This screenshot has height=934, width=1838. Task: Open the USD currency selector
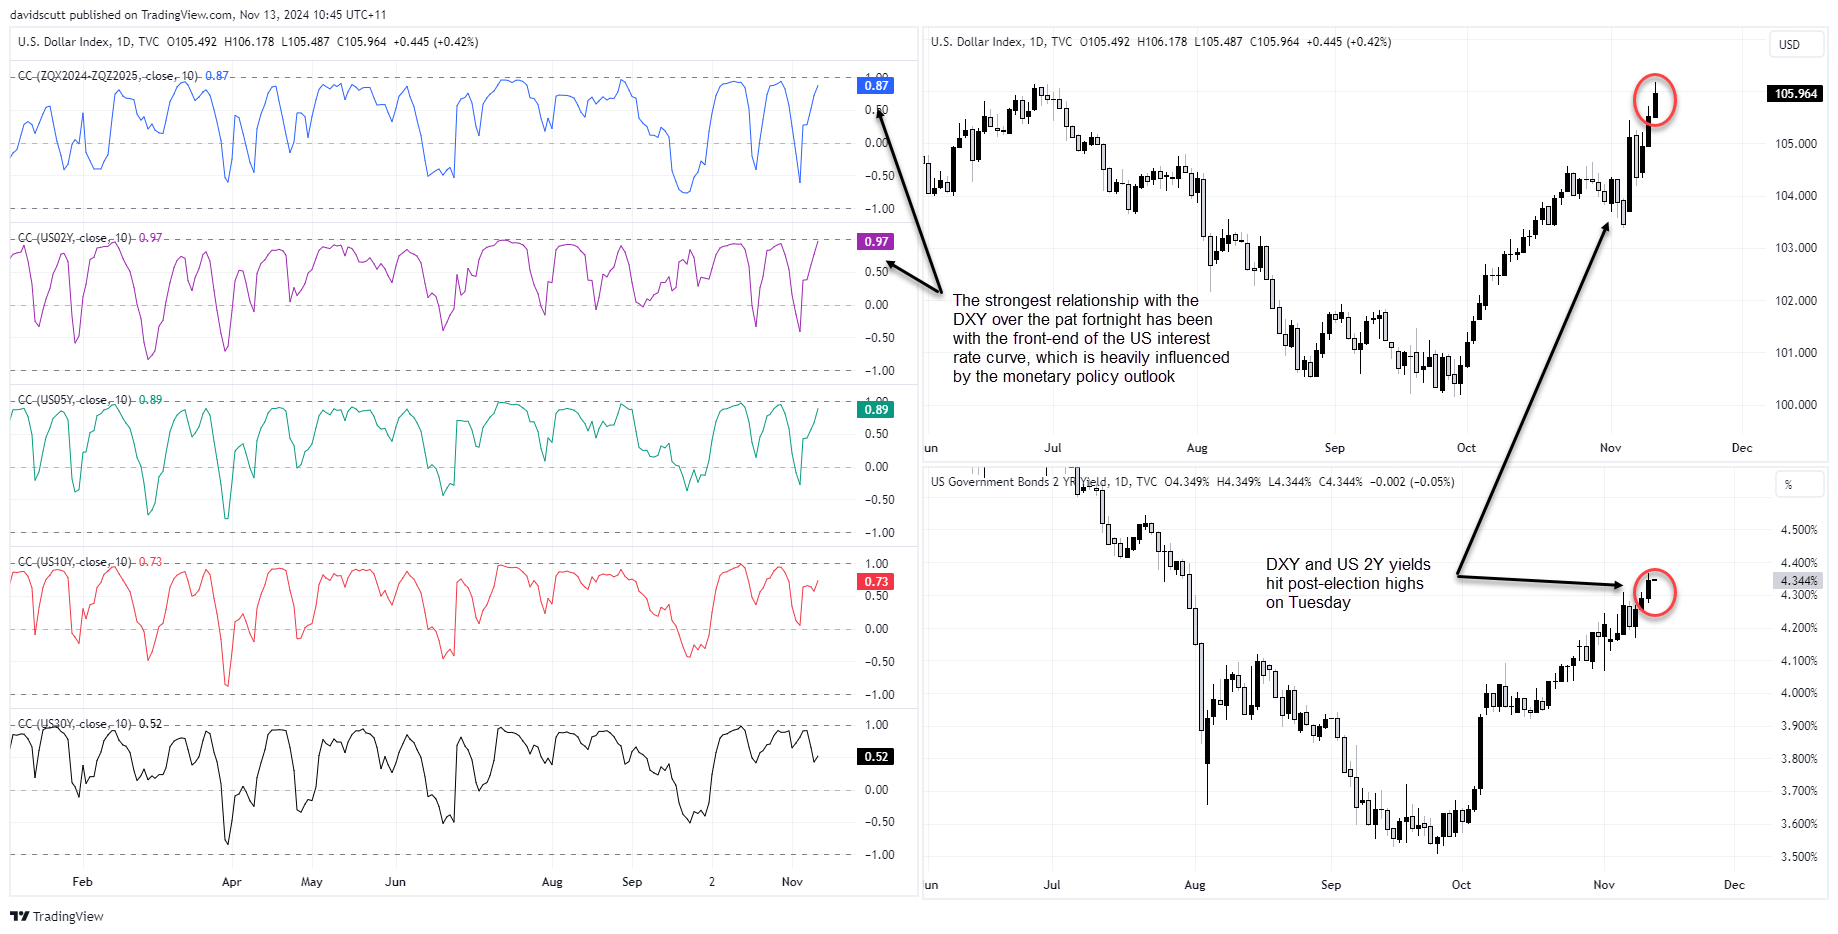coord(1796,45)
